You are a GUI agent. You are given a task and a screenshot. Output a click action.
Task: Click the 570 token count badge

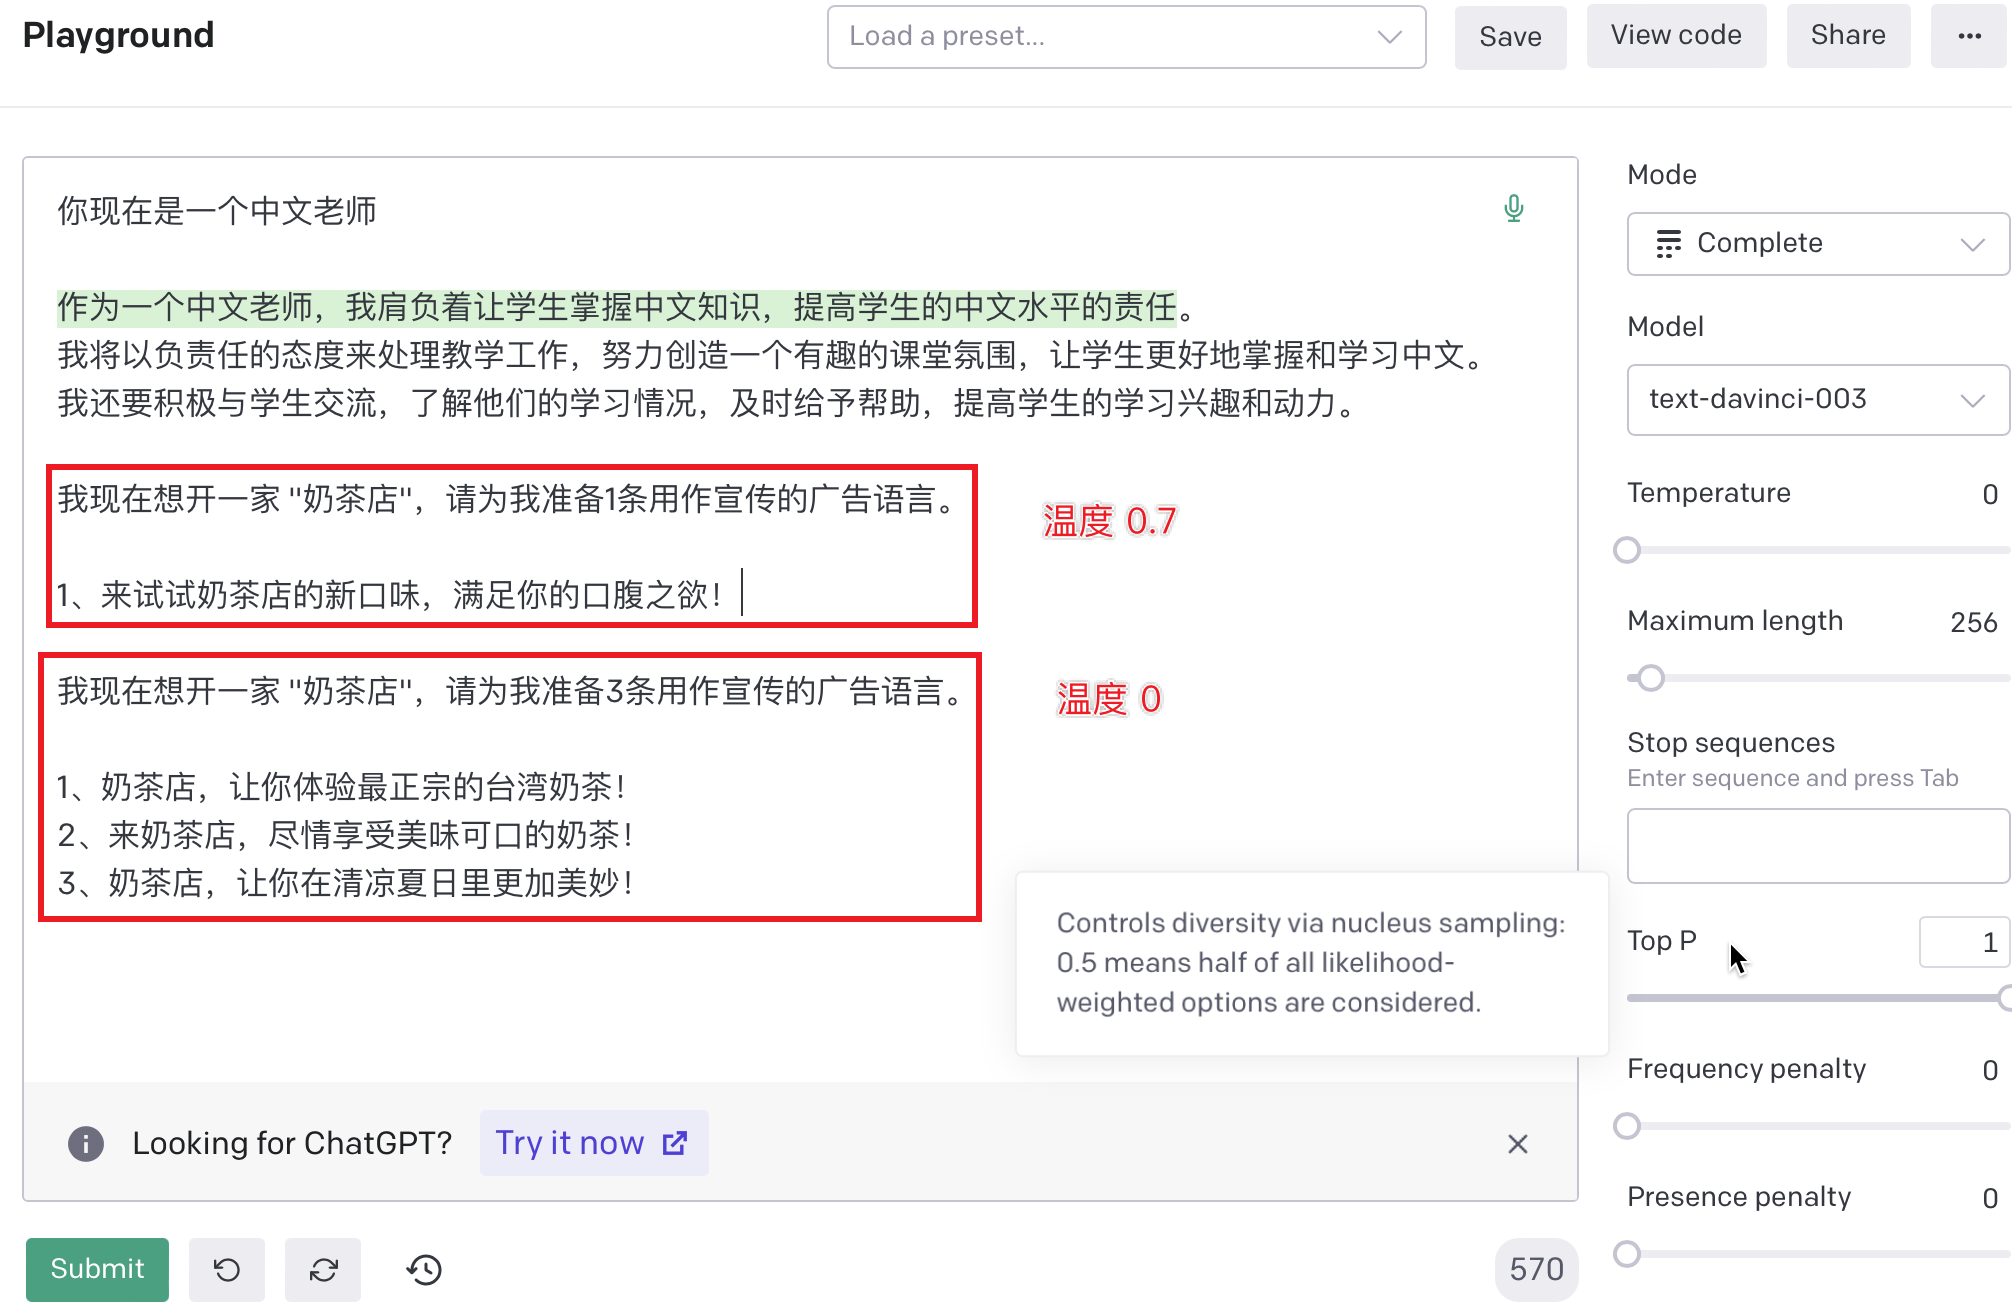[1536, 1270]
